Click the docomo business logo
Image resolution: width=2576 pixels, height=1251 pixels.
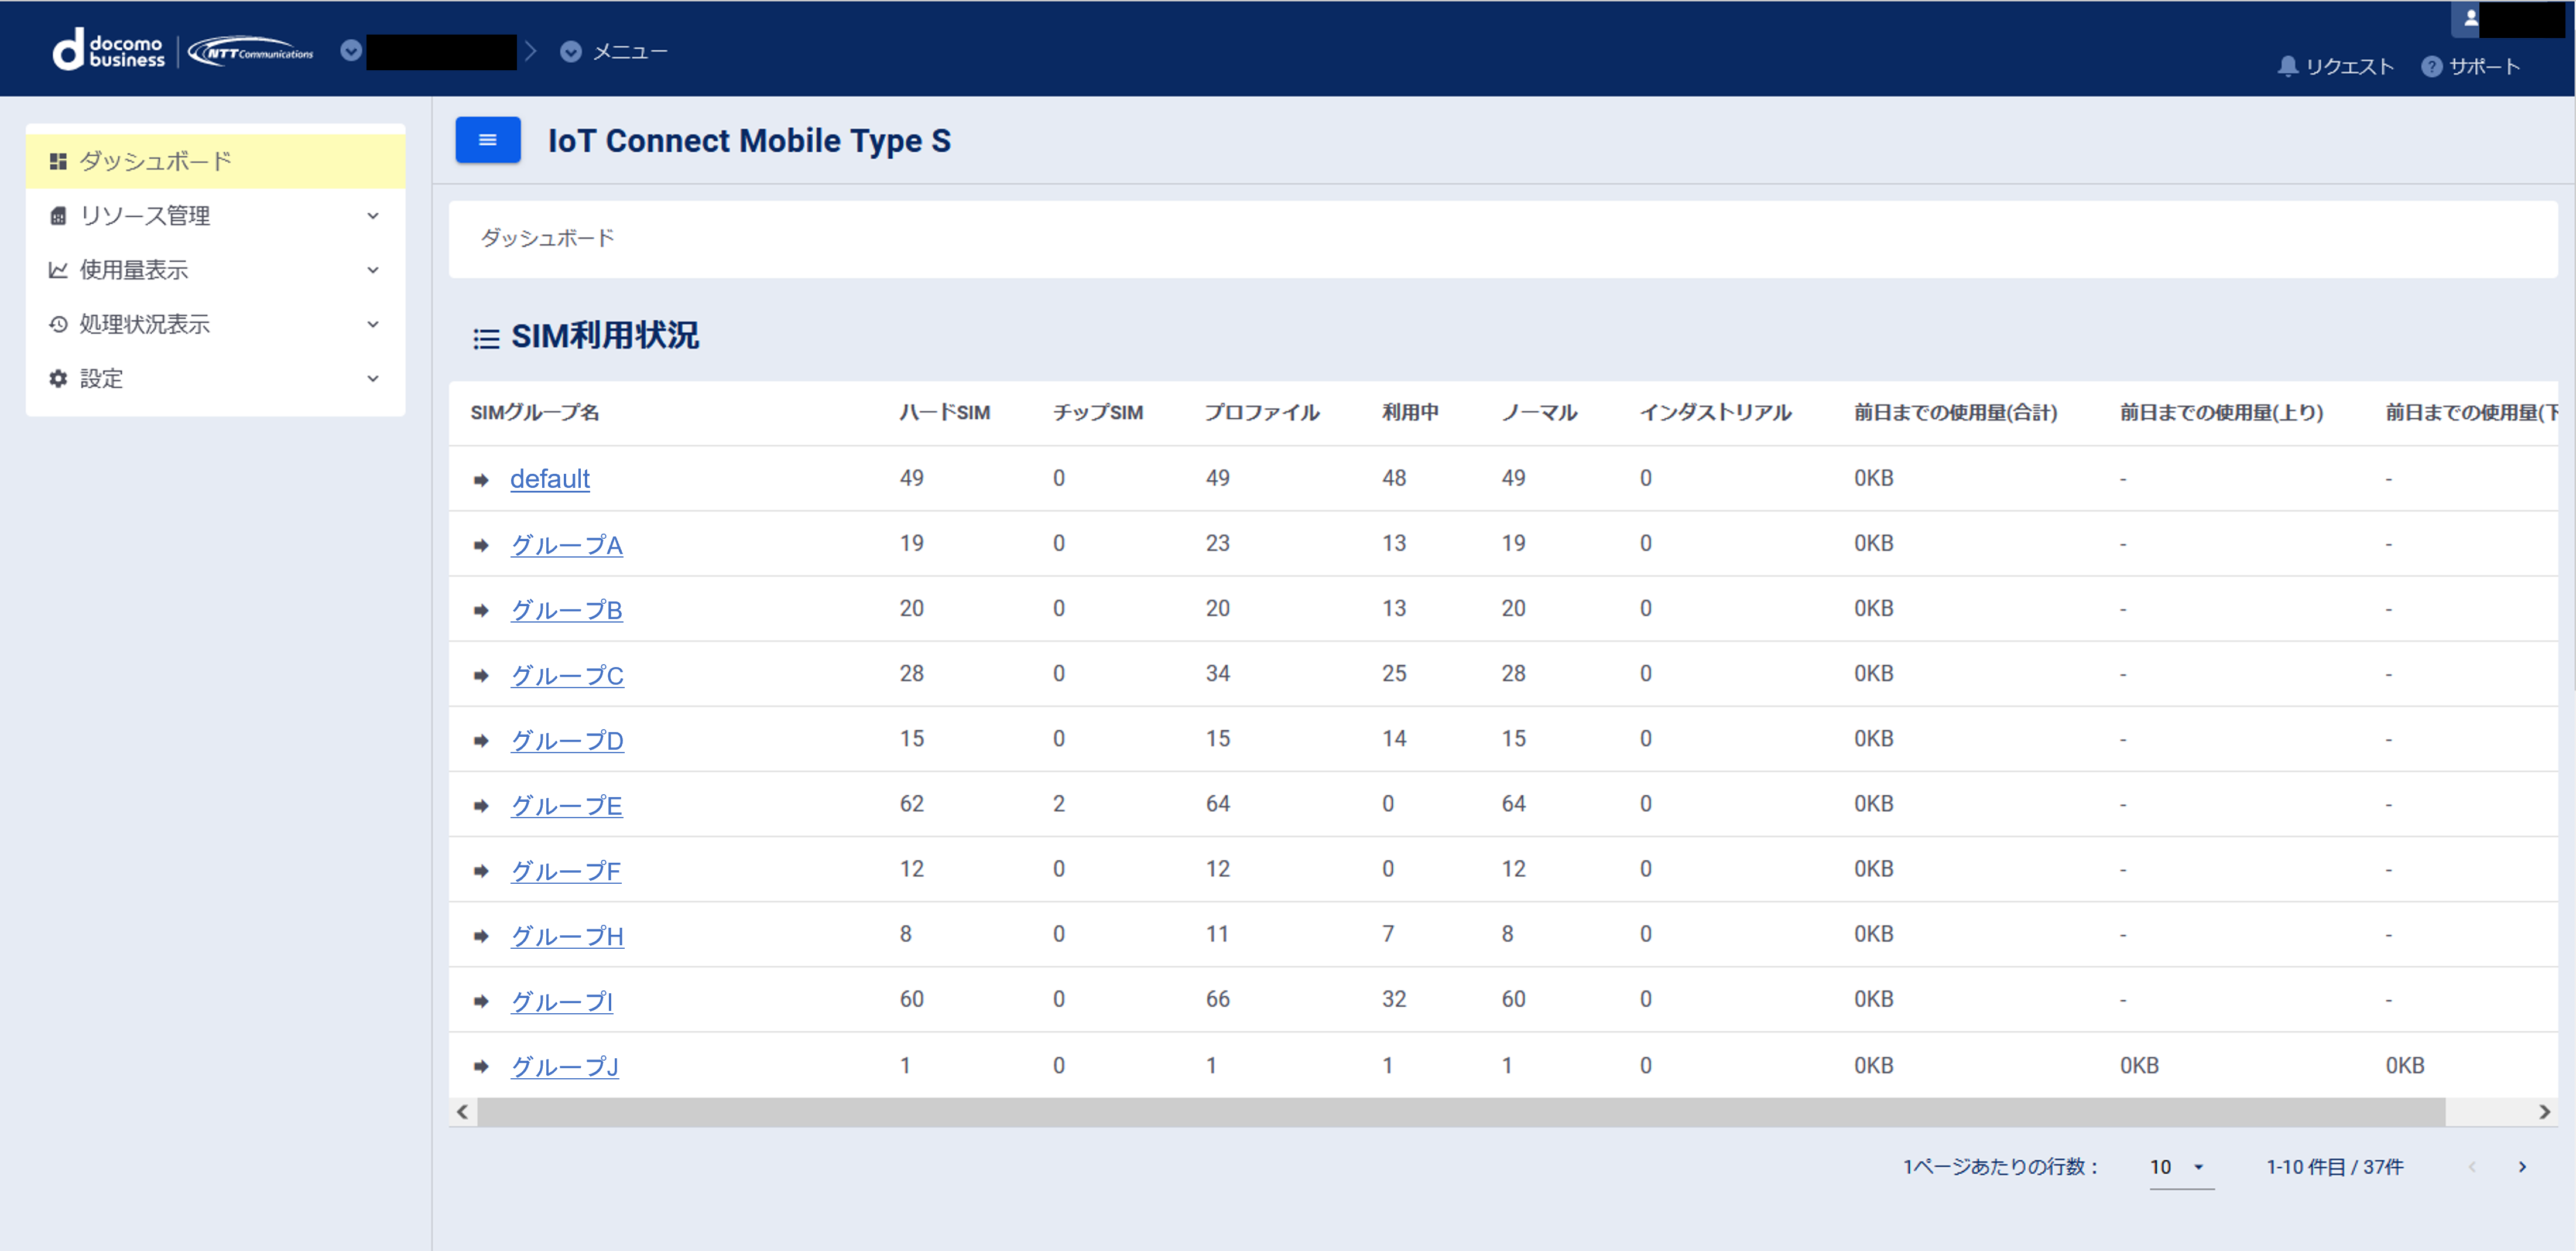(x=109, y=50)
